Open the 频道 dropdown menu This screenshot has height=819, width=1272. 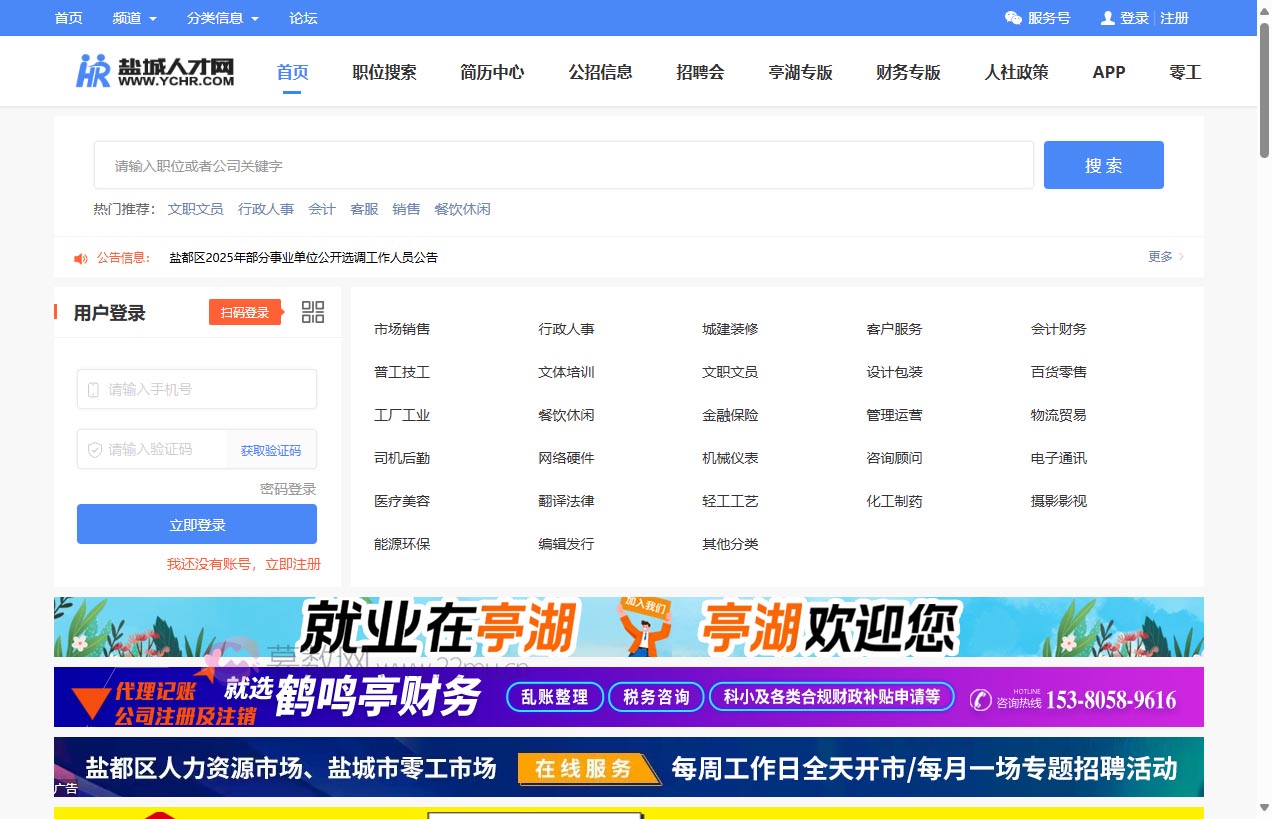[134, 17]
